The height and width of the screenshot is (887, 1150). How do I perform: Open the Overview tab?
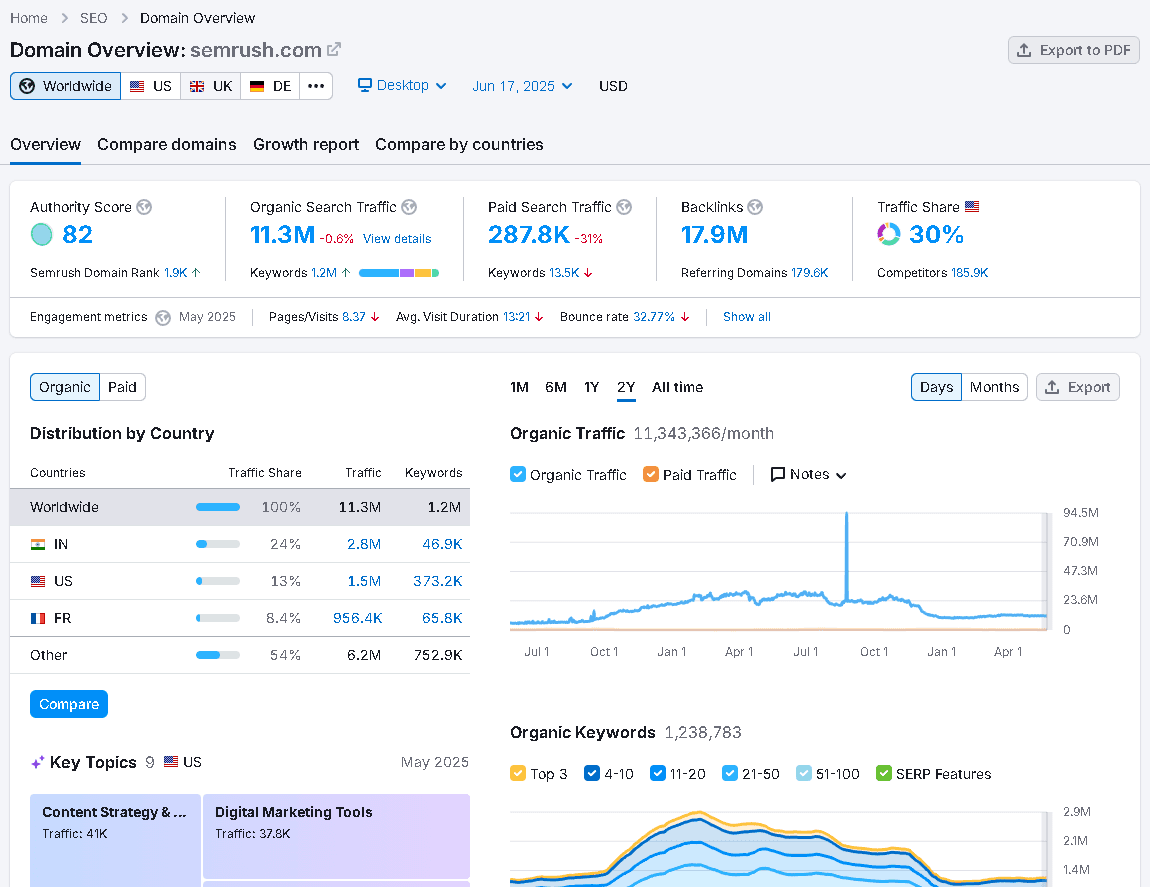[x=45, y=145]
